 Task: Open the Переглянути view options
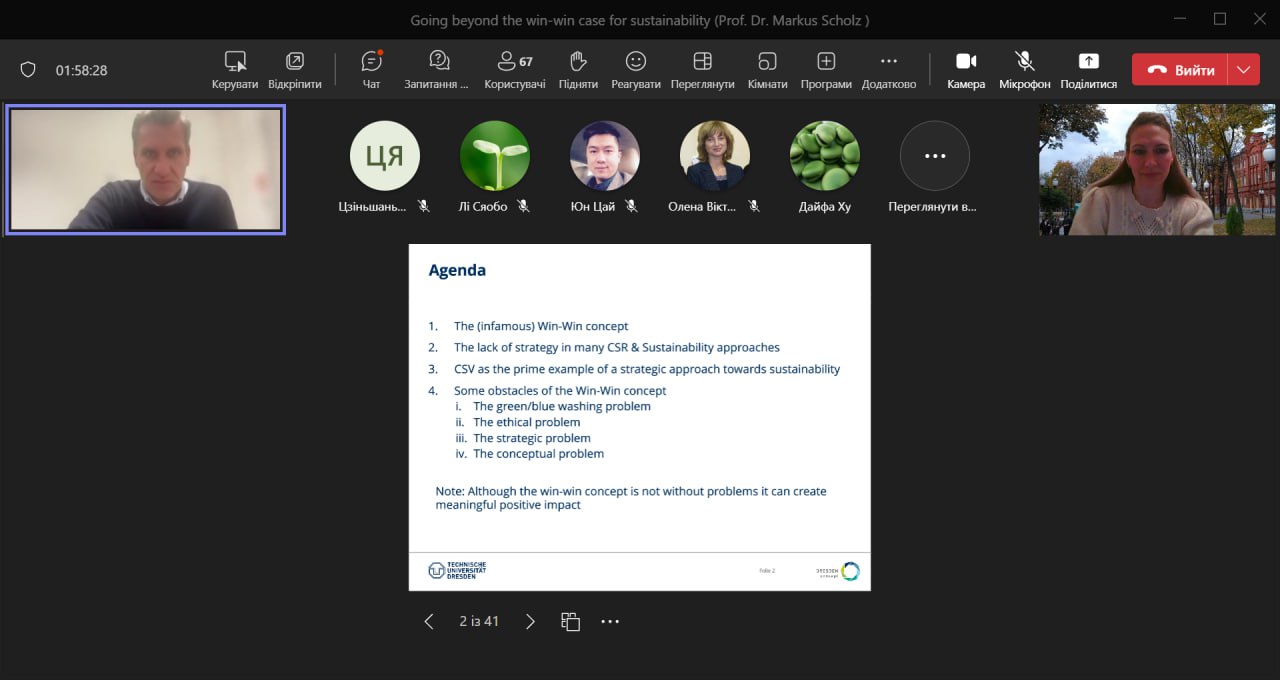(703, 70)
